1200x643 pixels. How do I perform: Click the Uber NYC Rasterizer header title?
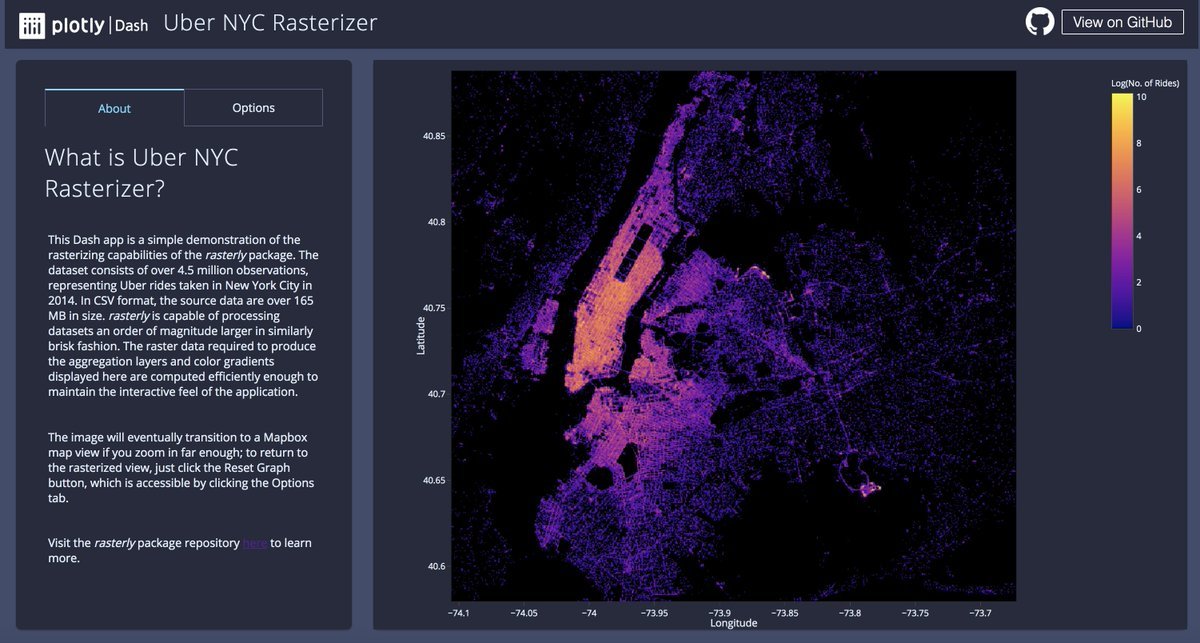tap(270, 23)
